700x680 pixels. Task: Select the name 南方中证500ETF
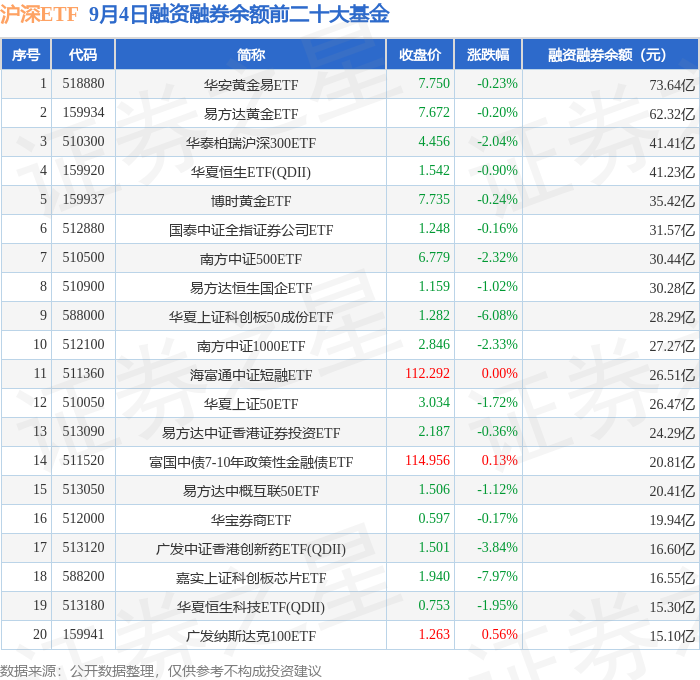tap(251, 259)
